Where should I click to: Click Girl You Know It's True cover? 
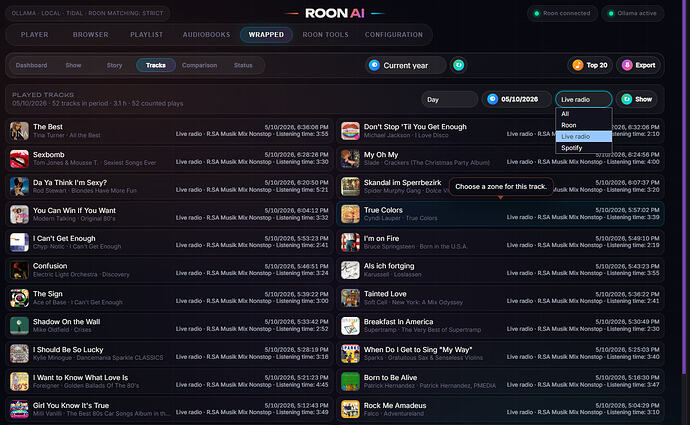coord(19,410)
